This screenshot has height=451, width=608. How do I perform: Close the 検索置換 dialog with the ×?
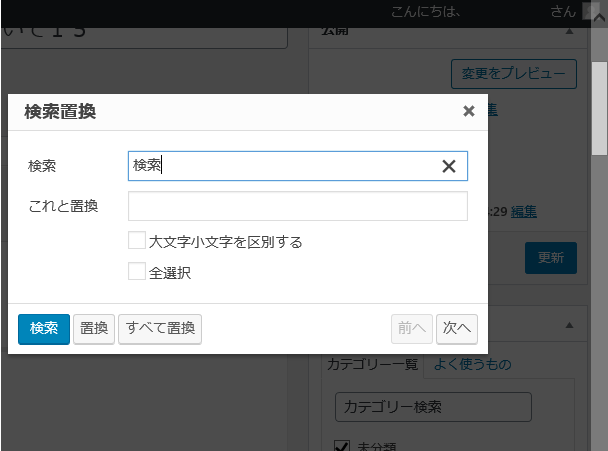[468, 112]
